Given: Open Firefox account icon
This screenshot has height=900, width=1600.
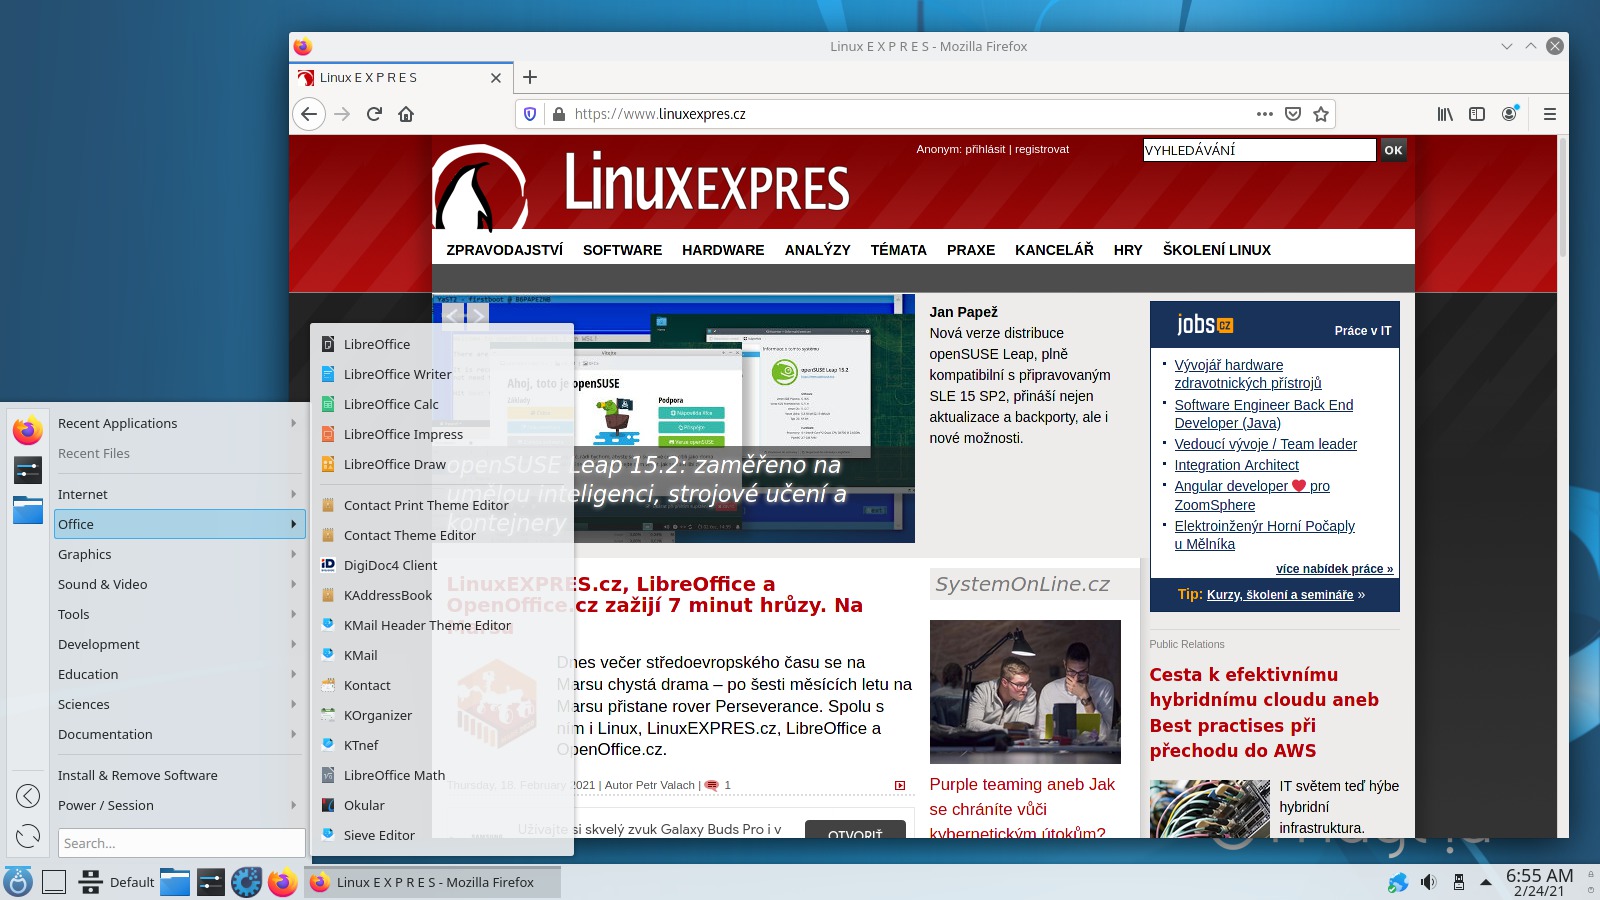Looking at the screenshot, I should point(1509,114).
